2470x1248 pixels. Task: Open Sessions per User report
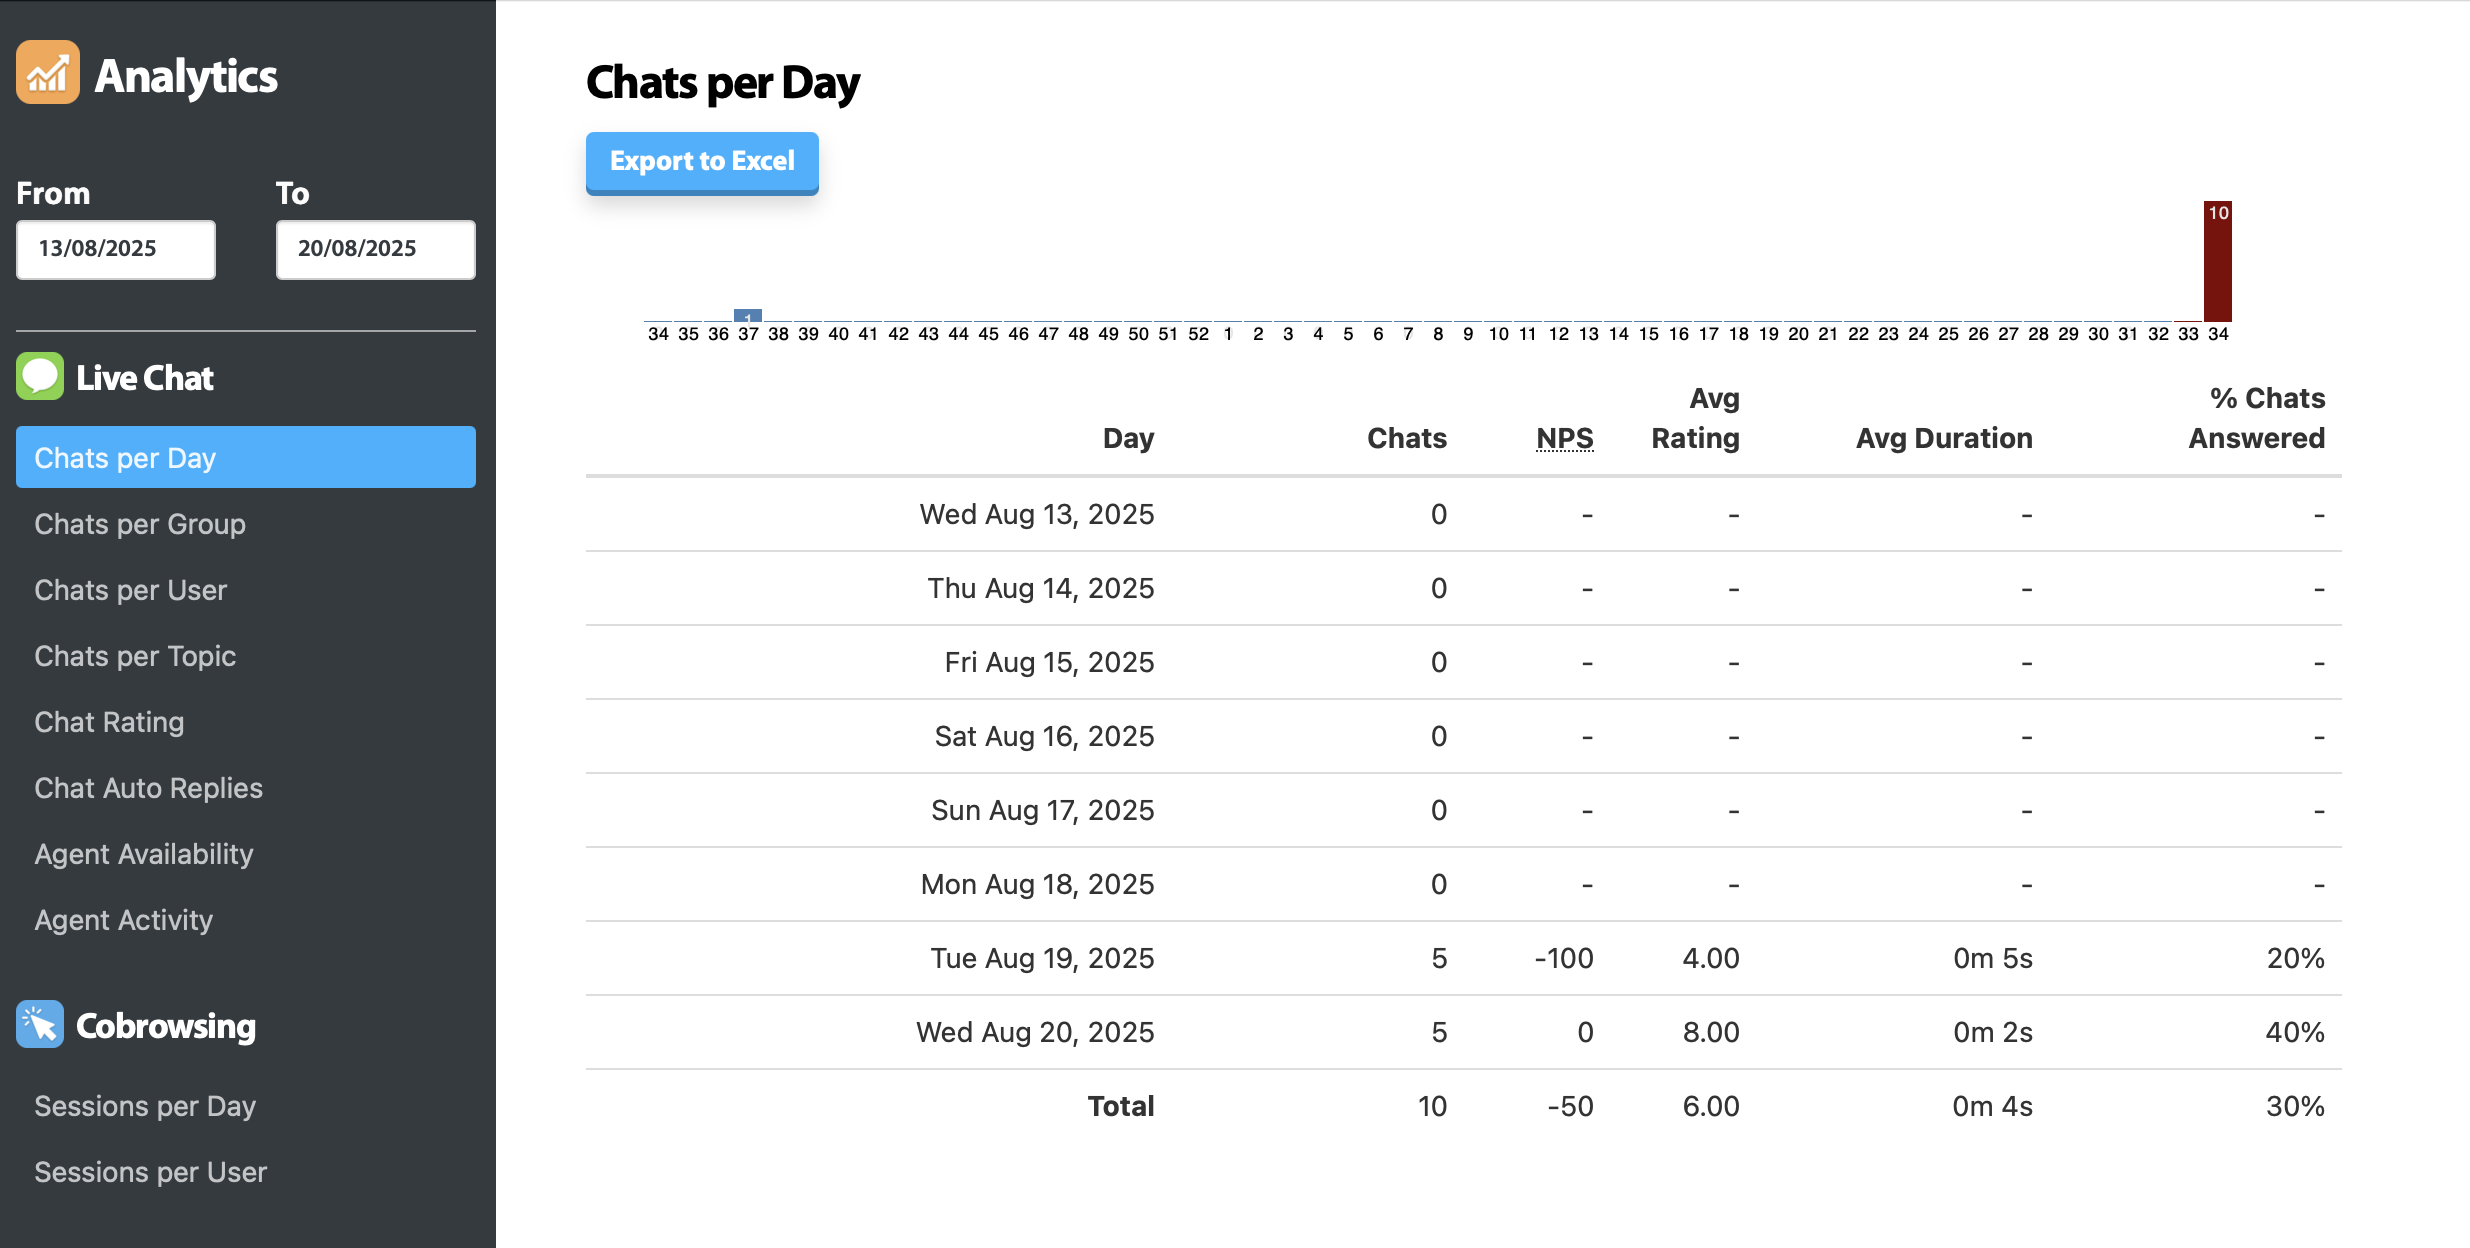150,1172
